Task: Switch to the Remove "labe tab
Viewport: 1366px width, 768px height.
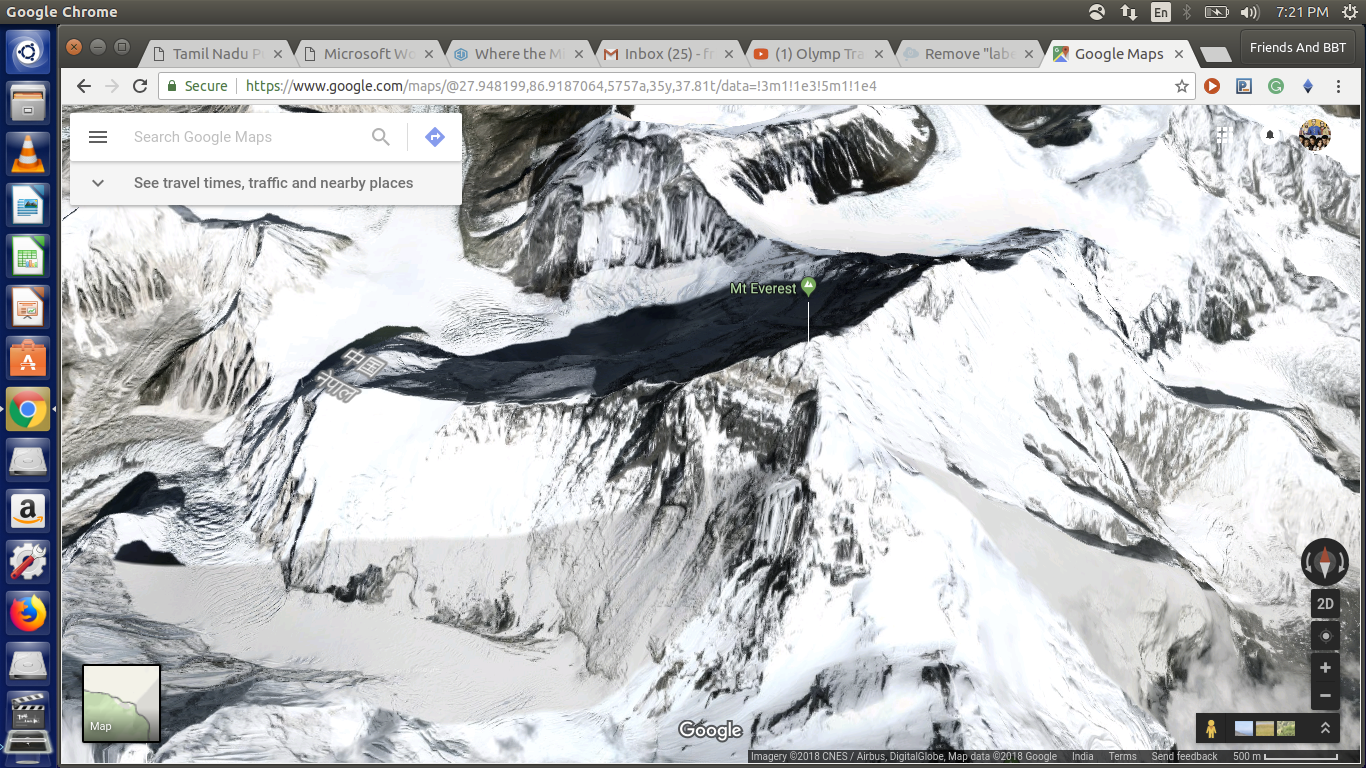Action: (x=968, y=54)
